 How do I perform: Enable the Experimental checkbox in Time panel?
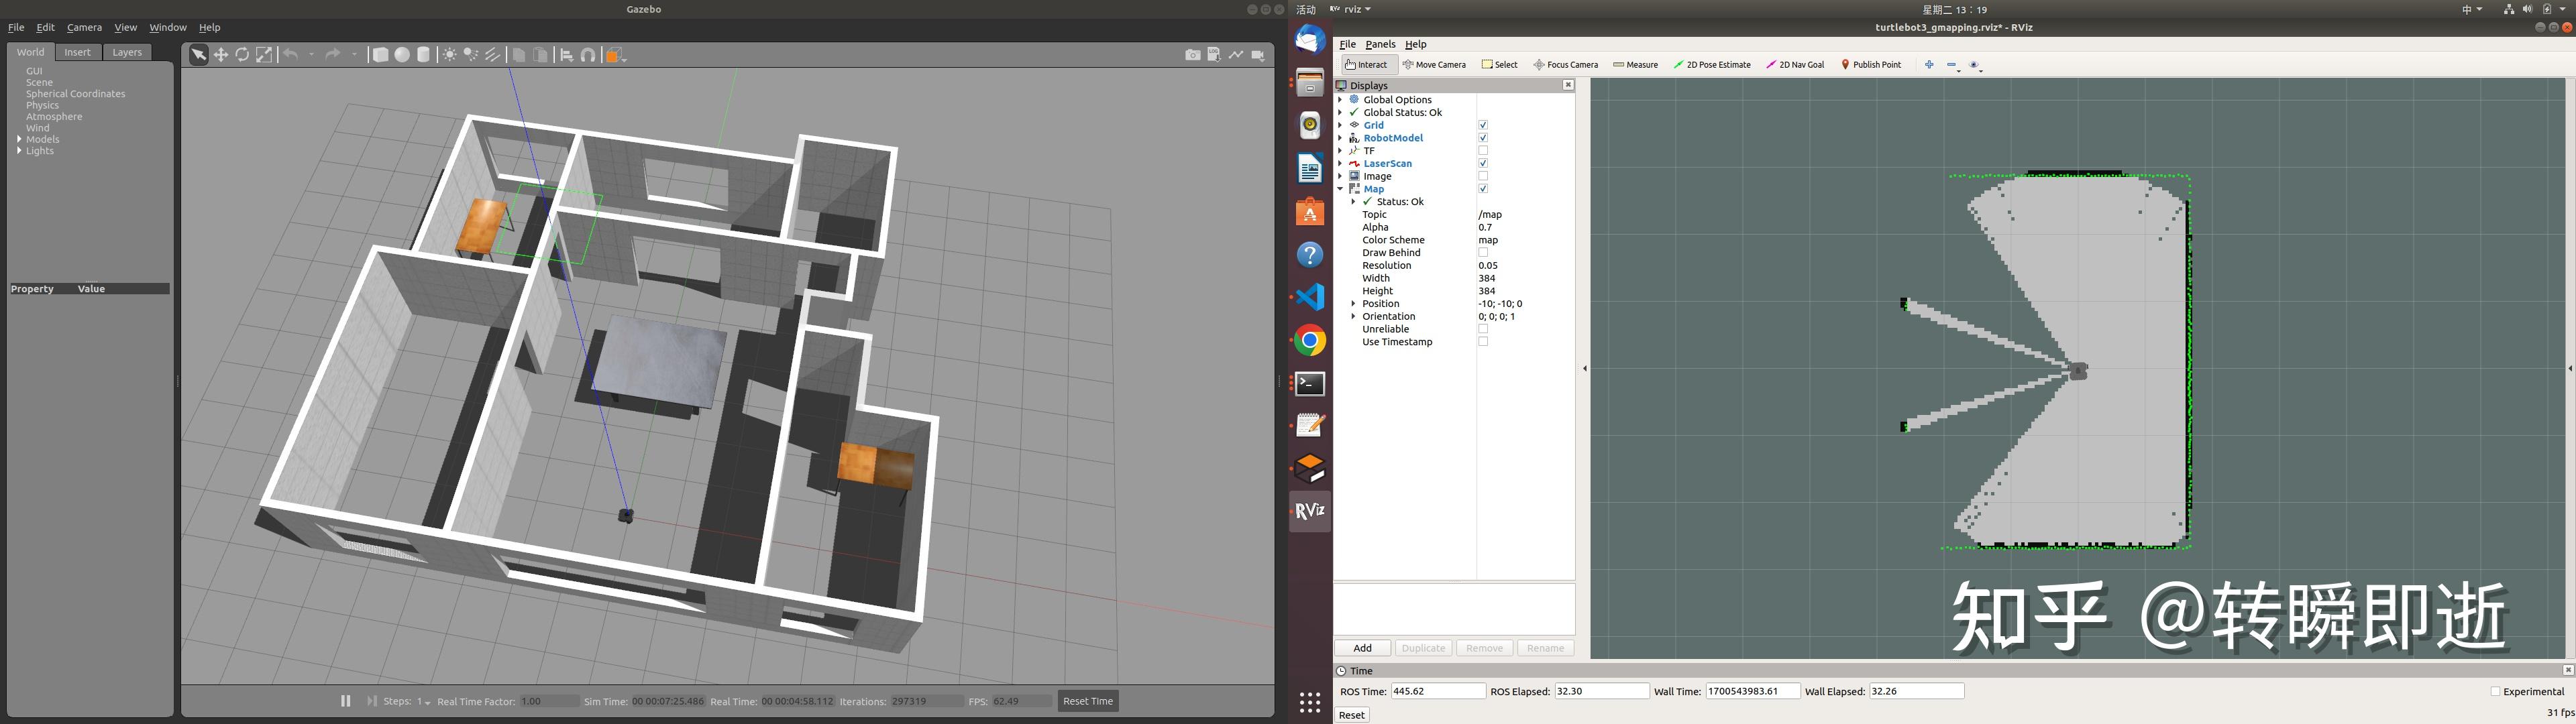(2495, 691)
